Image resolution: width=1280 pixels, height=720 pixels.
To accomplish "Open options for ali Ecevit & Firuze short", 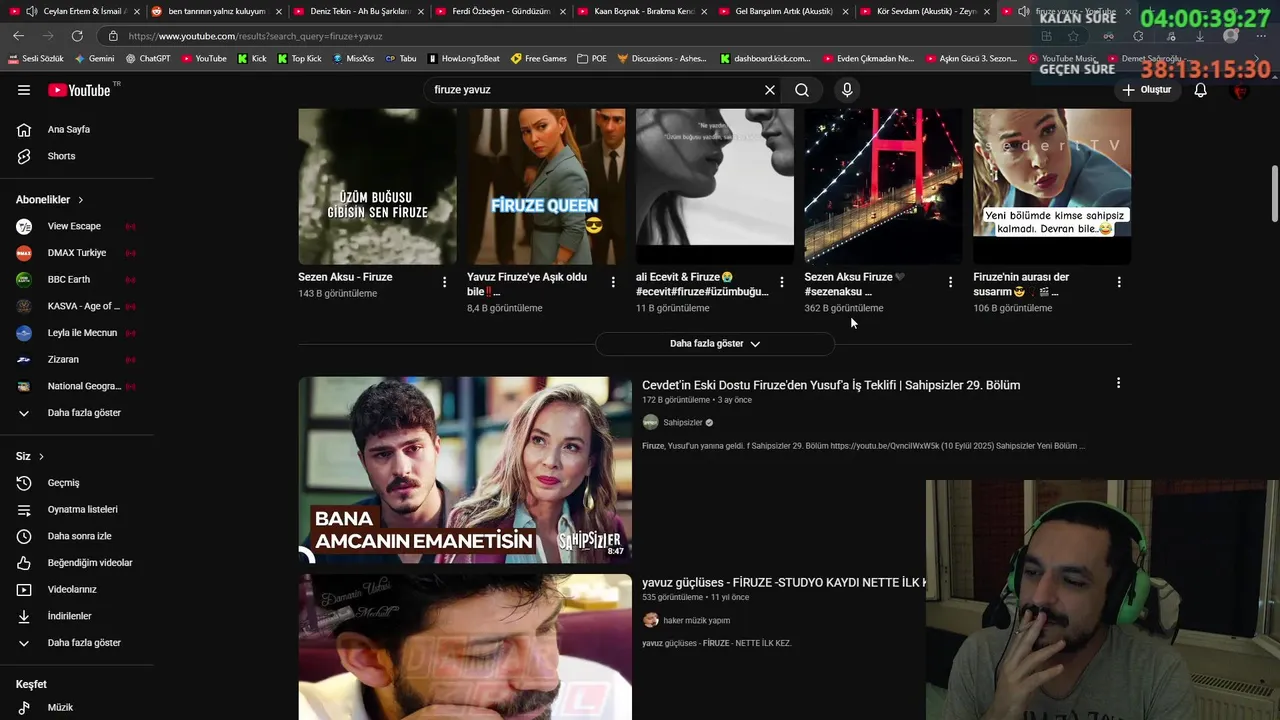I will [782, 282].
